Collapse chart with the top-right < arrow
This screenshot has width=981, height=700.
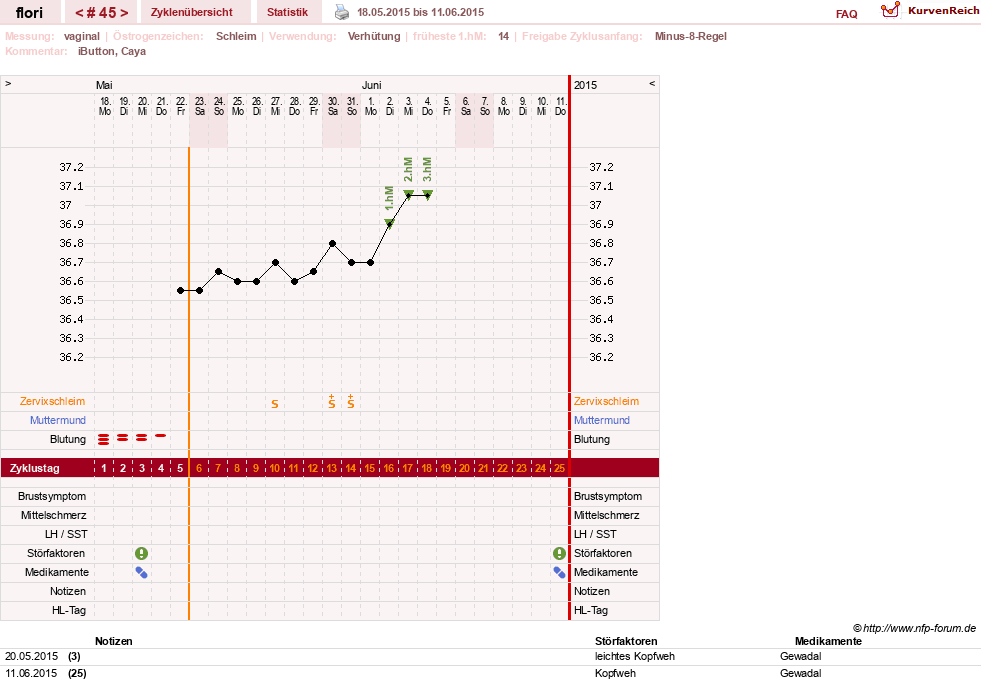[x=652, y=84]
